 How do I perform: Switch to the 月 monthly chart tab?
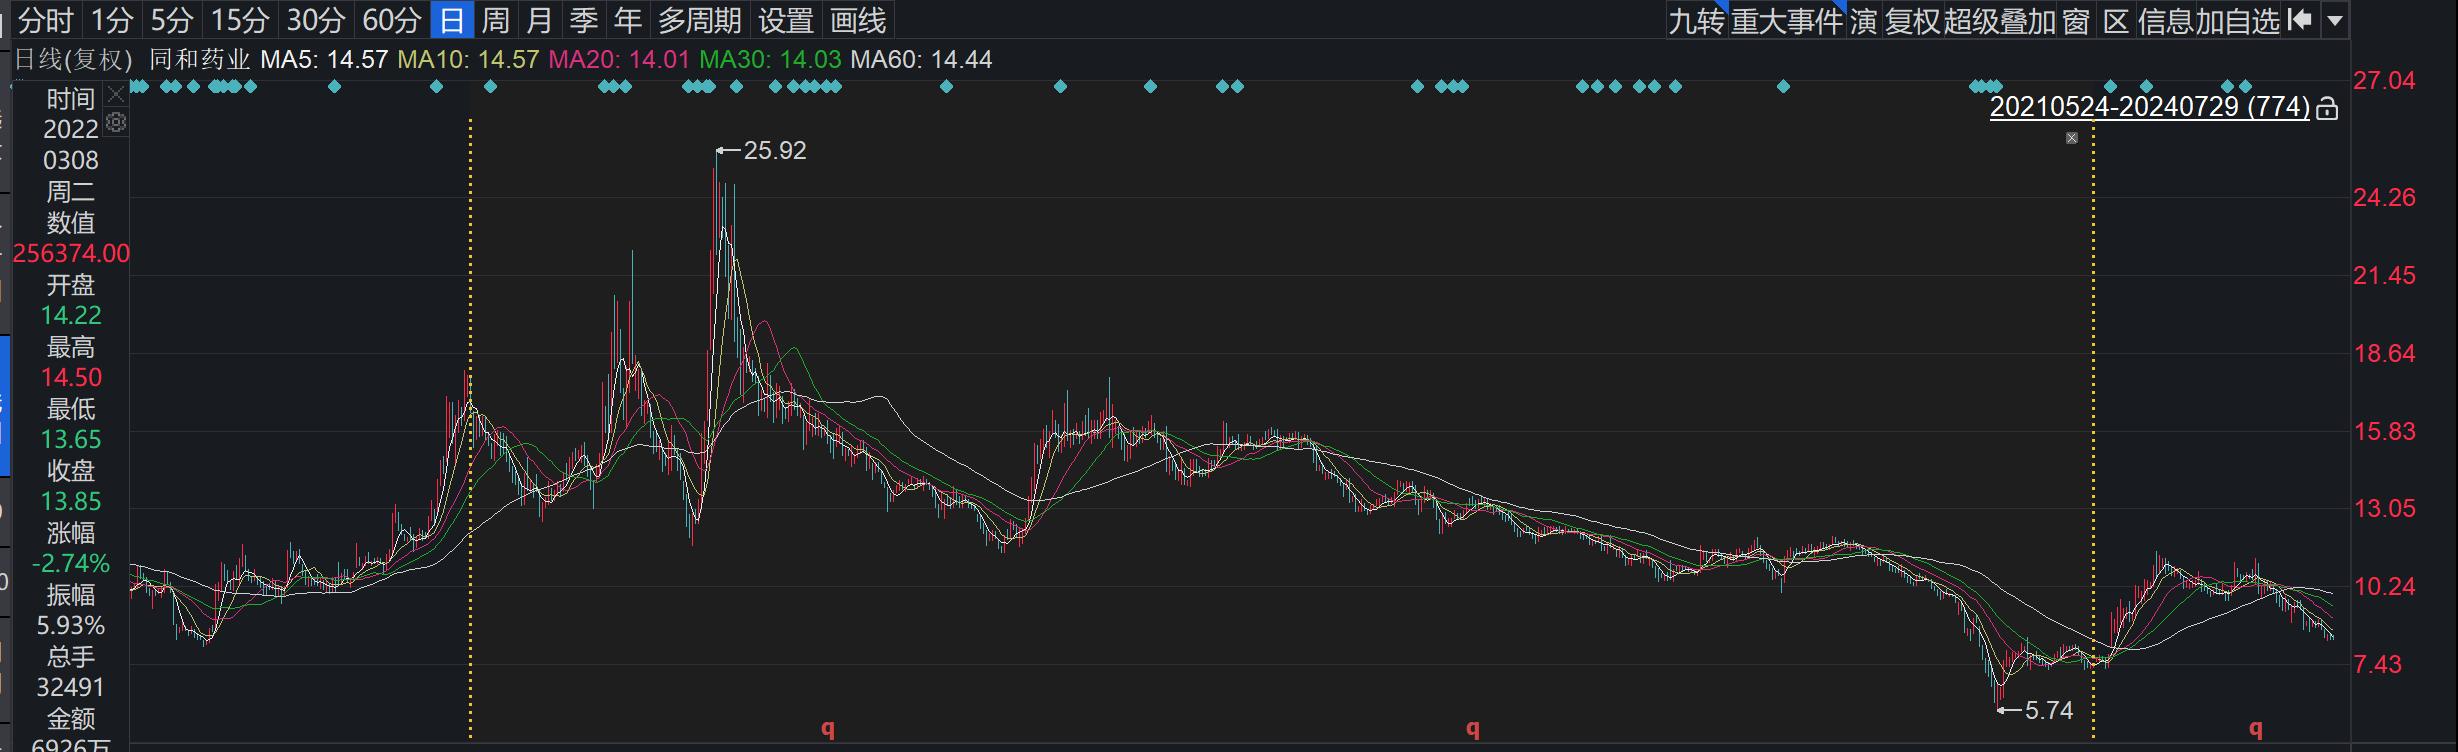click(539, 20)
